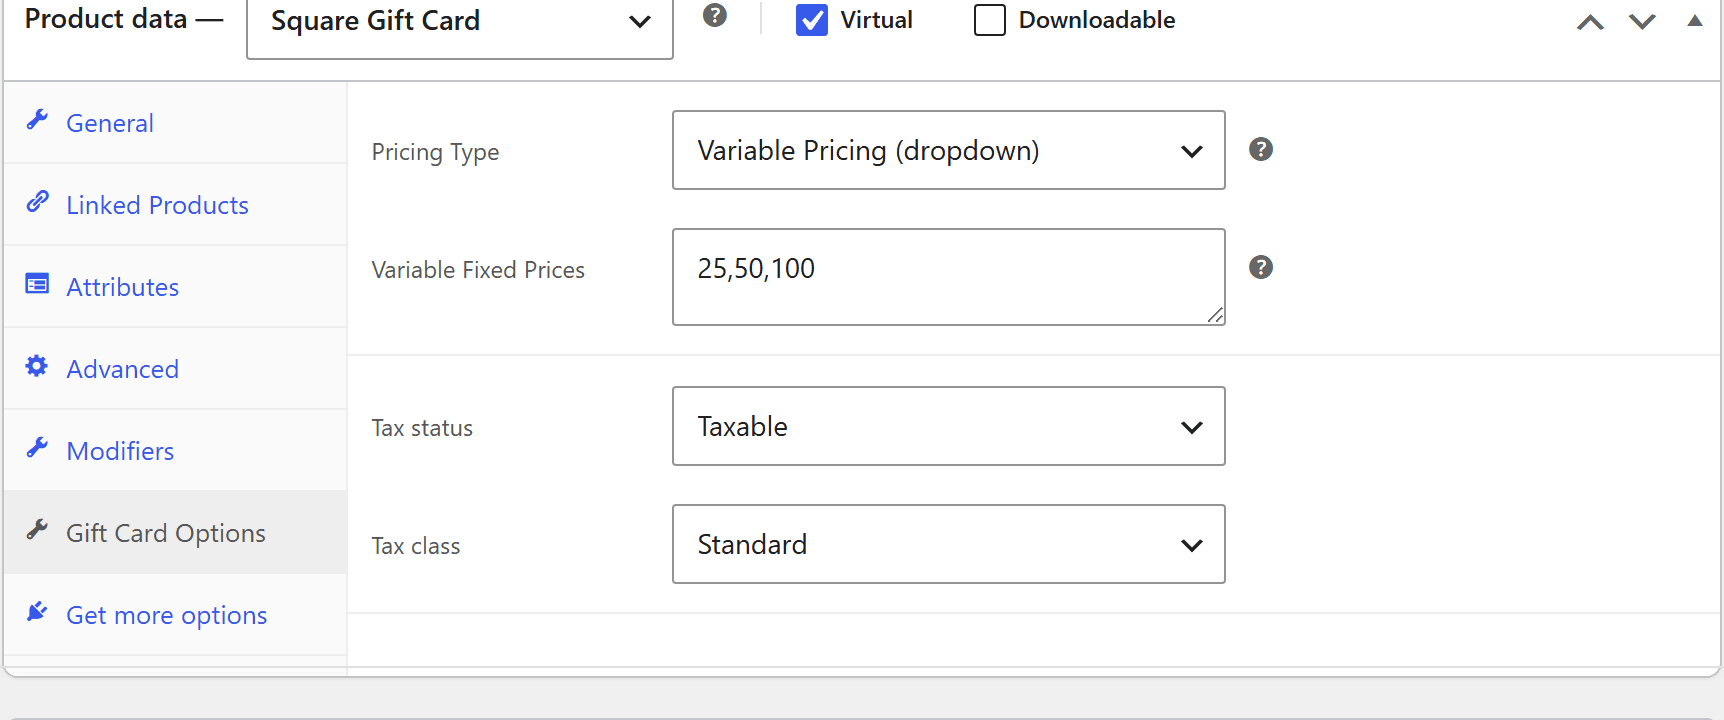Screen dimensions: 1724x720
Task: Click the Variable Fixed Prices label
Action: (x=478, y=270)
